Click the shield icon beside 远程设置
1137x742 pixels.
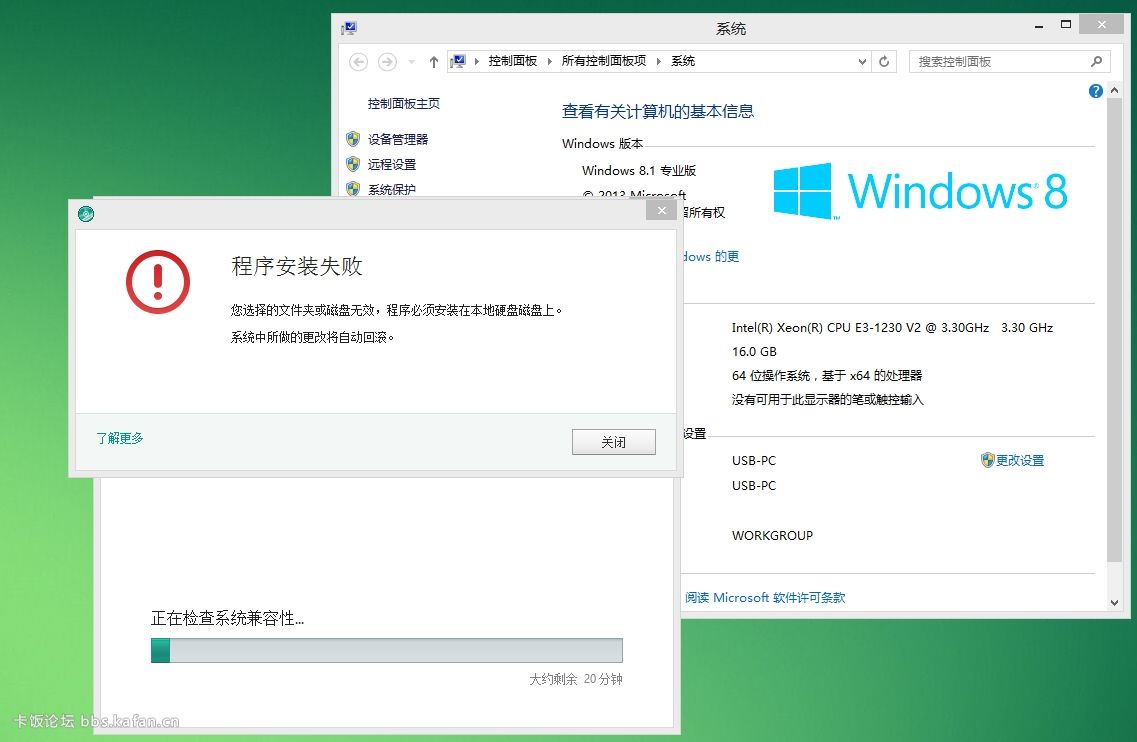pyautogui.click(x=353, y=164)
